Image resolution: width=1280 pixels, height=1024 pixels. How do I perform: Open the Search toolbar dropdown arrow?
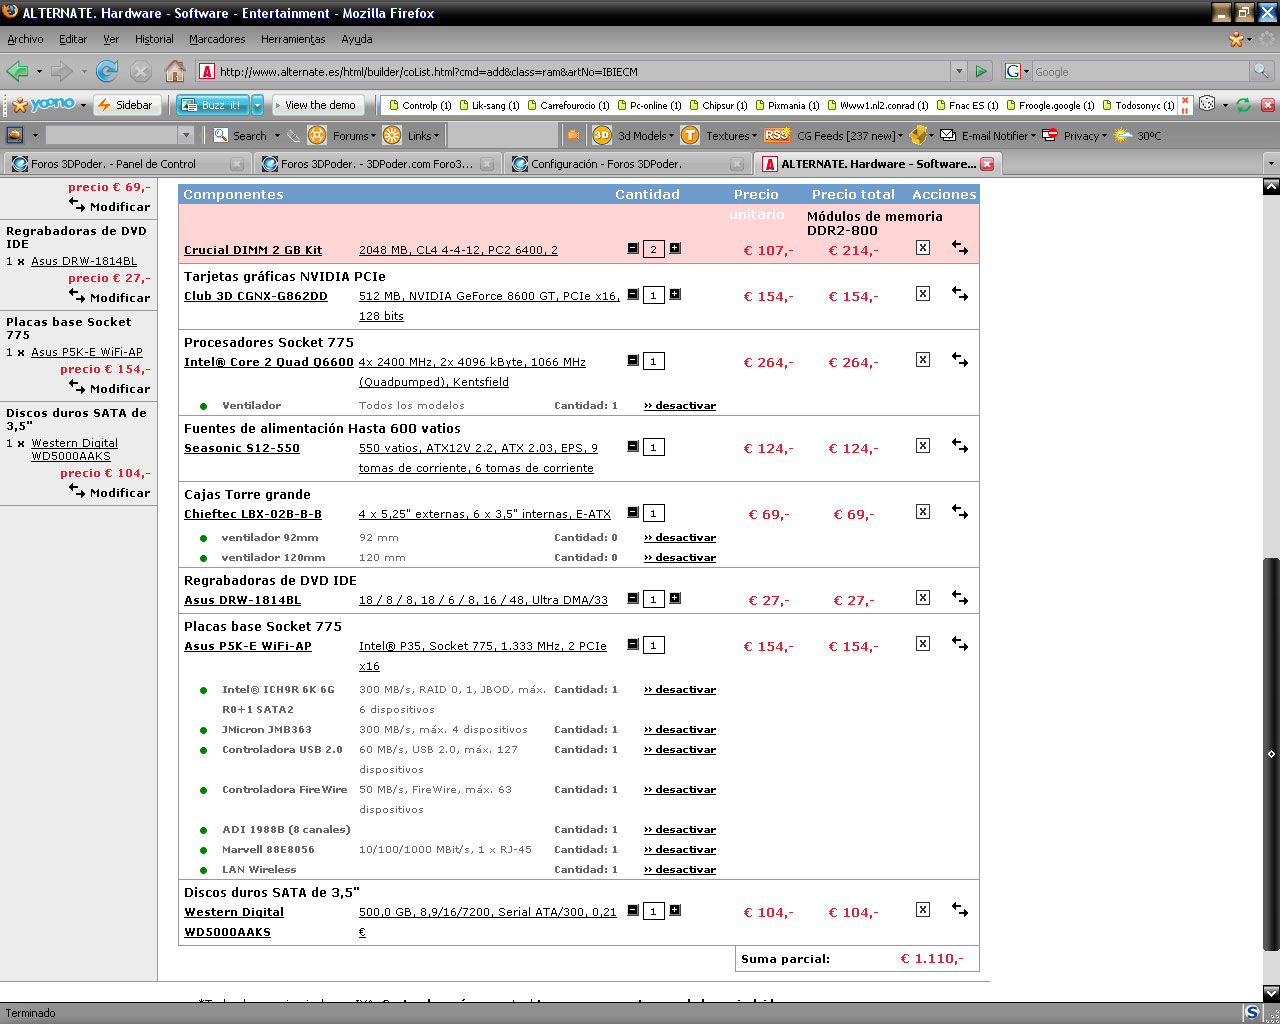tap(277, 136)
